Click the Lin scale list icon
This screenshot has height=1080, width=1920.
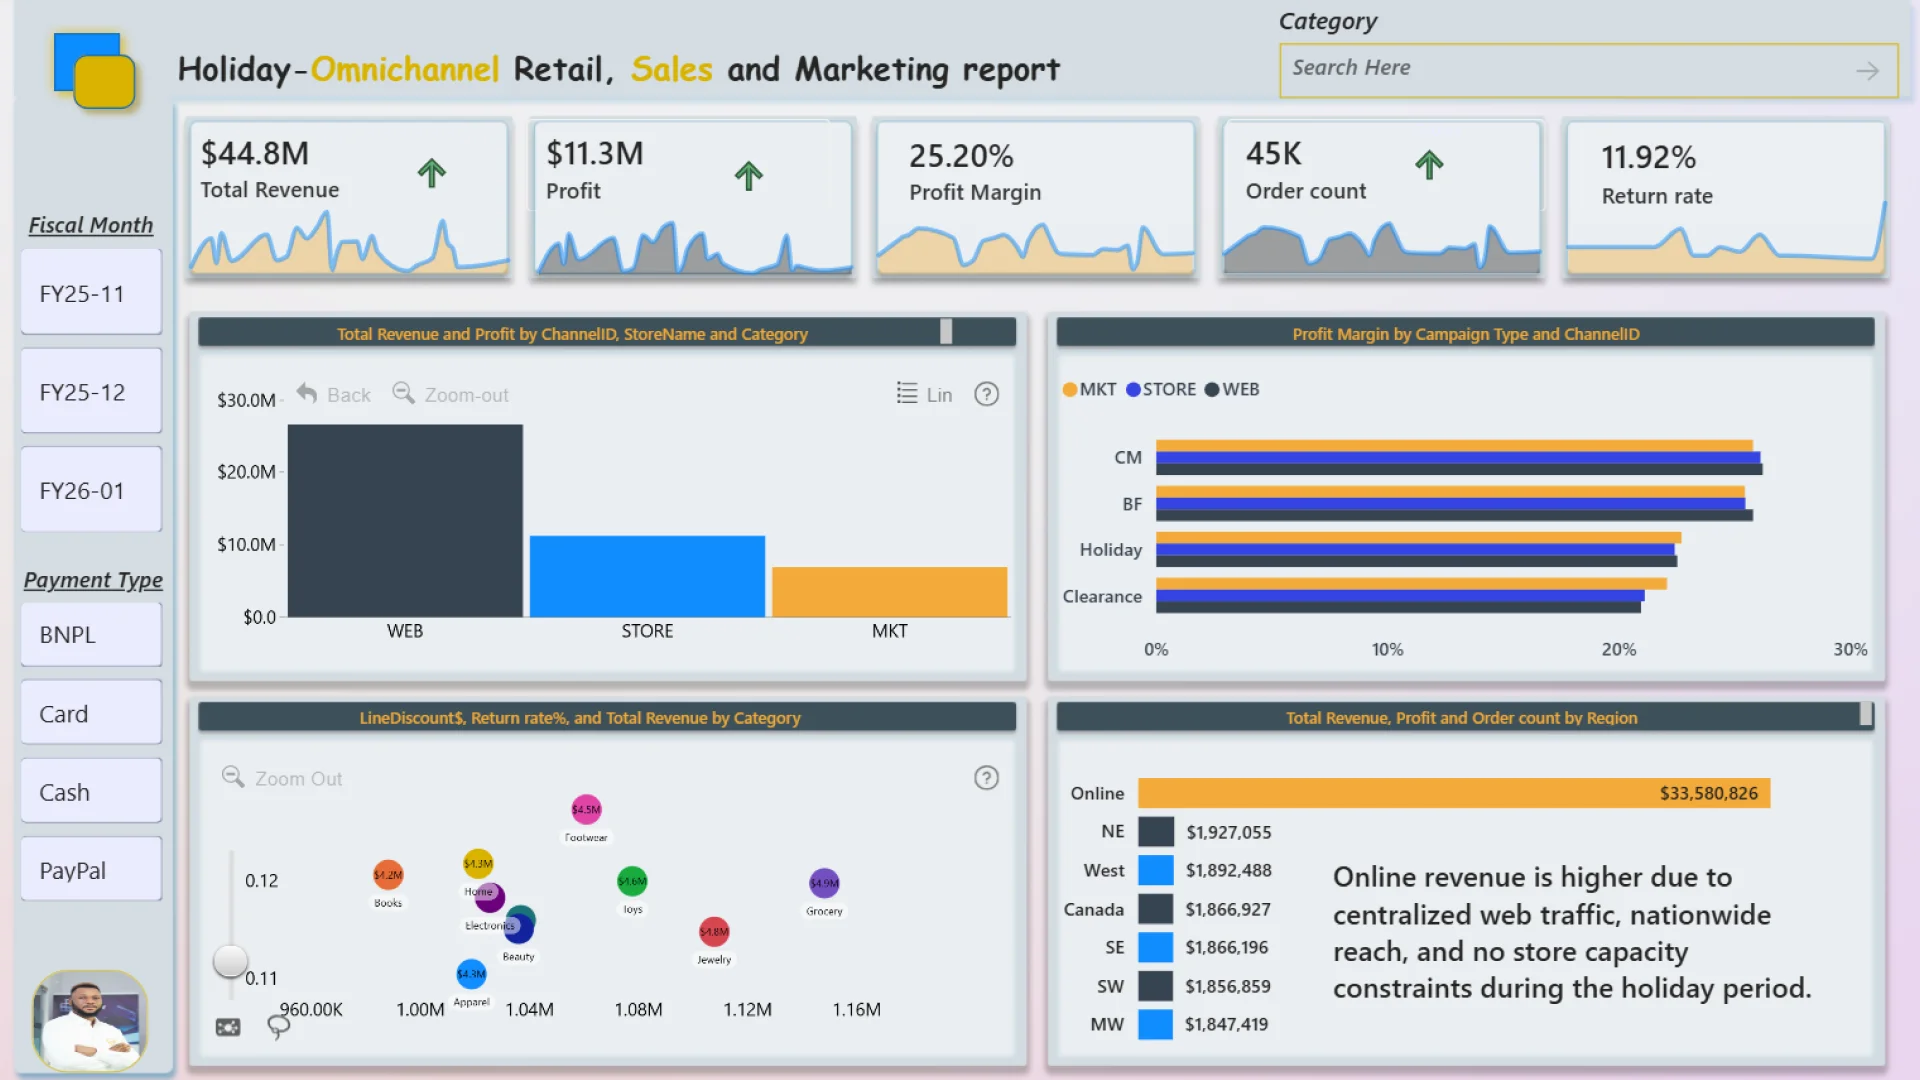(x=907, y=394)
